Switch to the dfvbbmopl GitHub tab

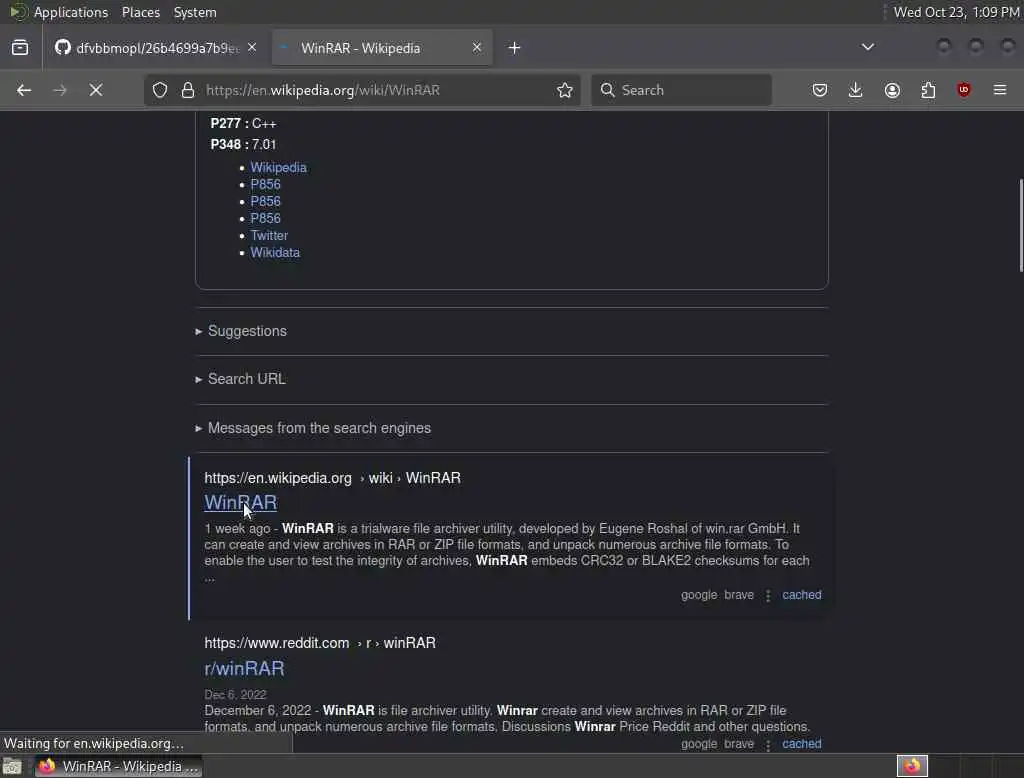pos(155,48)
